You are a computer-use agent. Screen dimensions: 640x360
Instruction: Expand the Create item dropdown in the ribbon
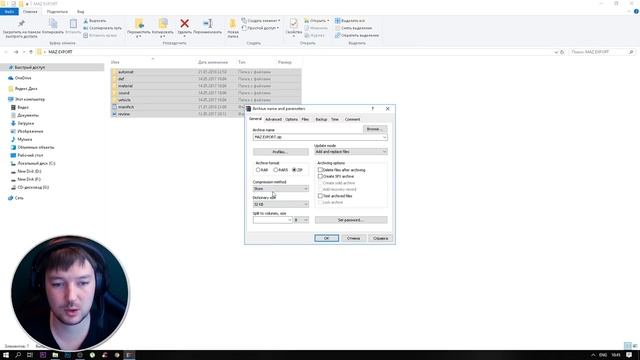pyautogui.click(x=279, y=20)
